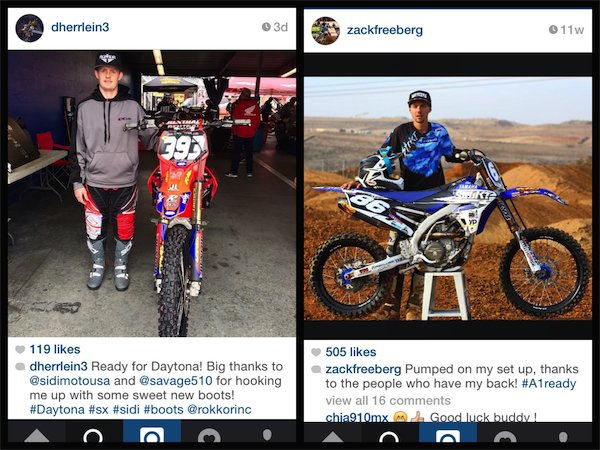Open Explore tab in left screen
The height and width of the screenshot is (450, 600).
tap(94, 436)
